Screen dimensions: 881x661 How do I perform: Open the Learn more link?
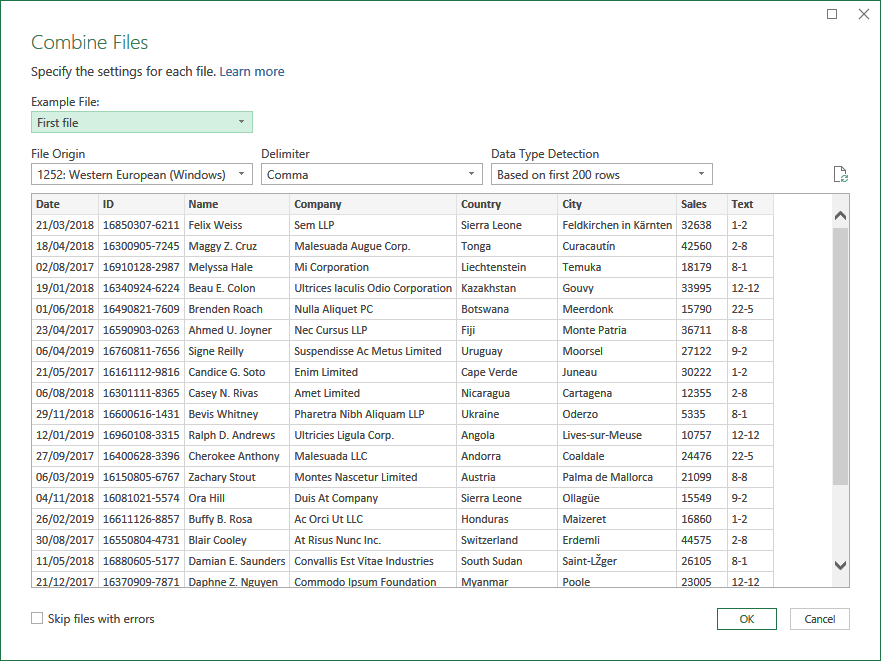pyautogui.click(x=252, y=71)
